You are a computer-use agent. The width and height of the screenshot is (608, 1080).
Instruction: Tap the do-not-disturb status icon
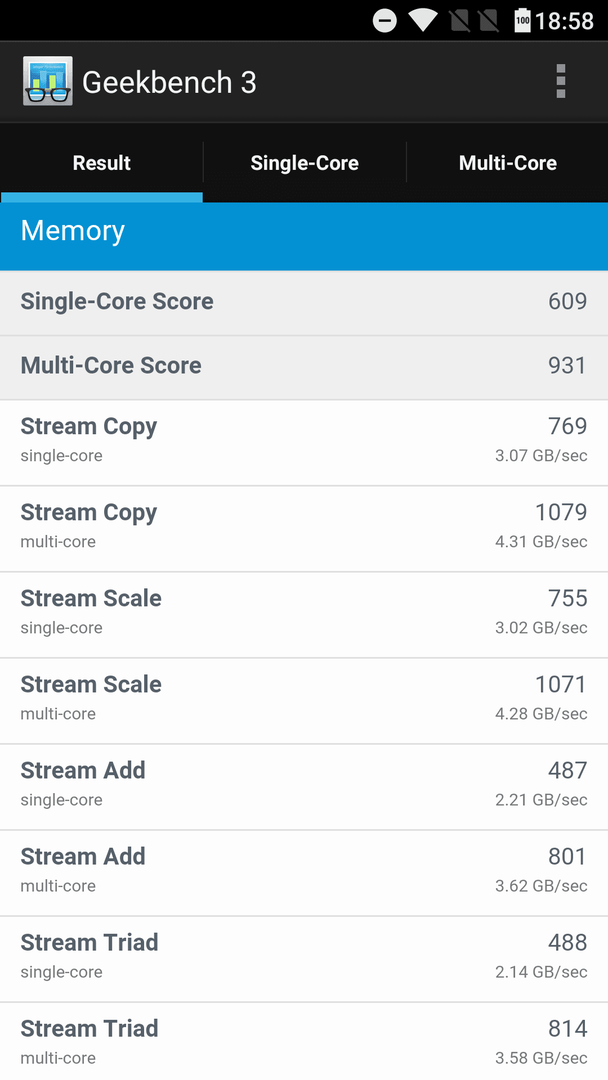tap(385, 21)
